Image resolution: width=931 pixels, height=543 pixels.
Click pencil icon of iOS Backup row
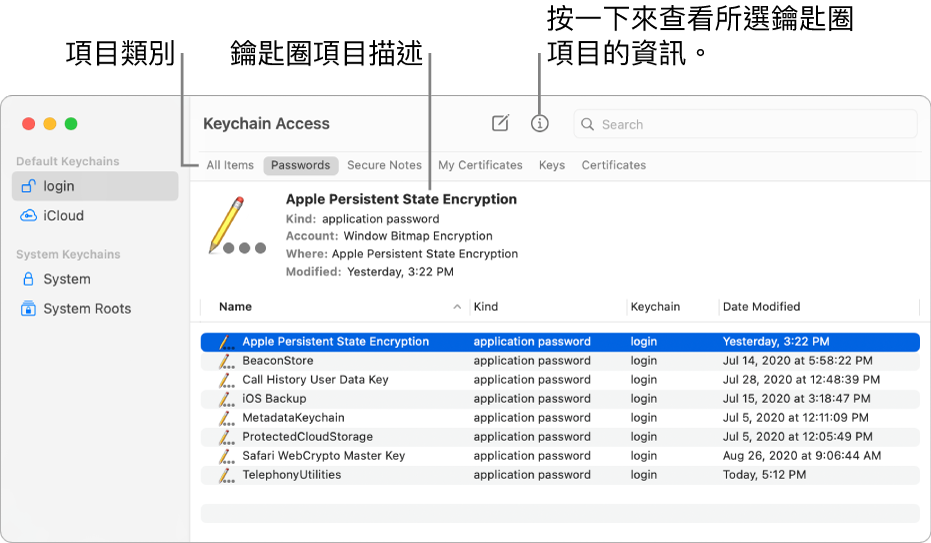click(x=227, y=399)
